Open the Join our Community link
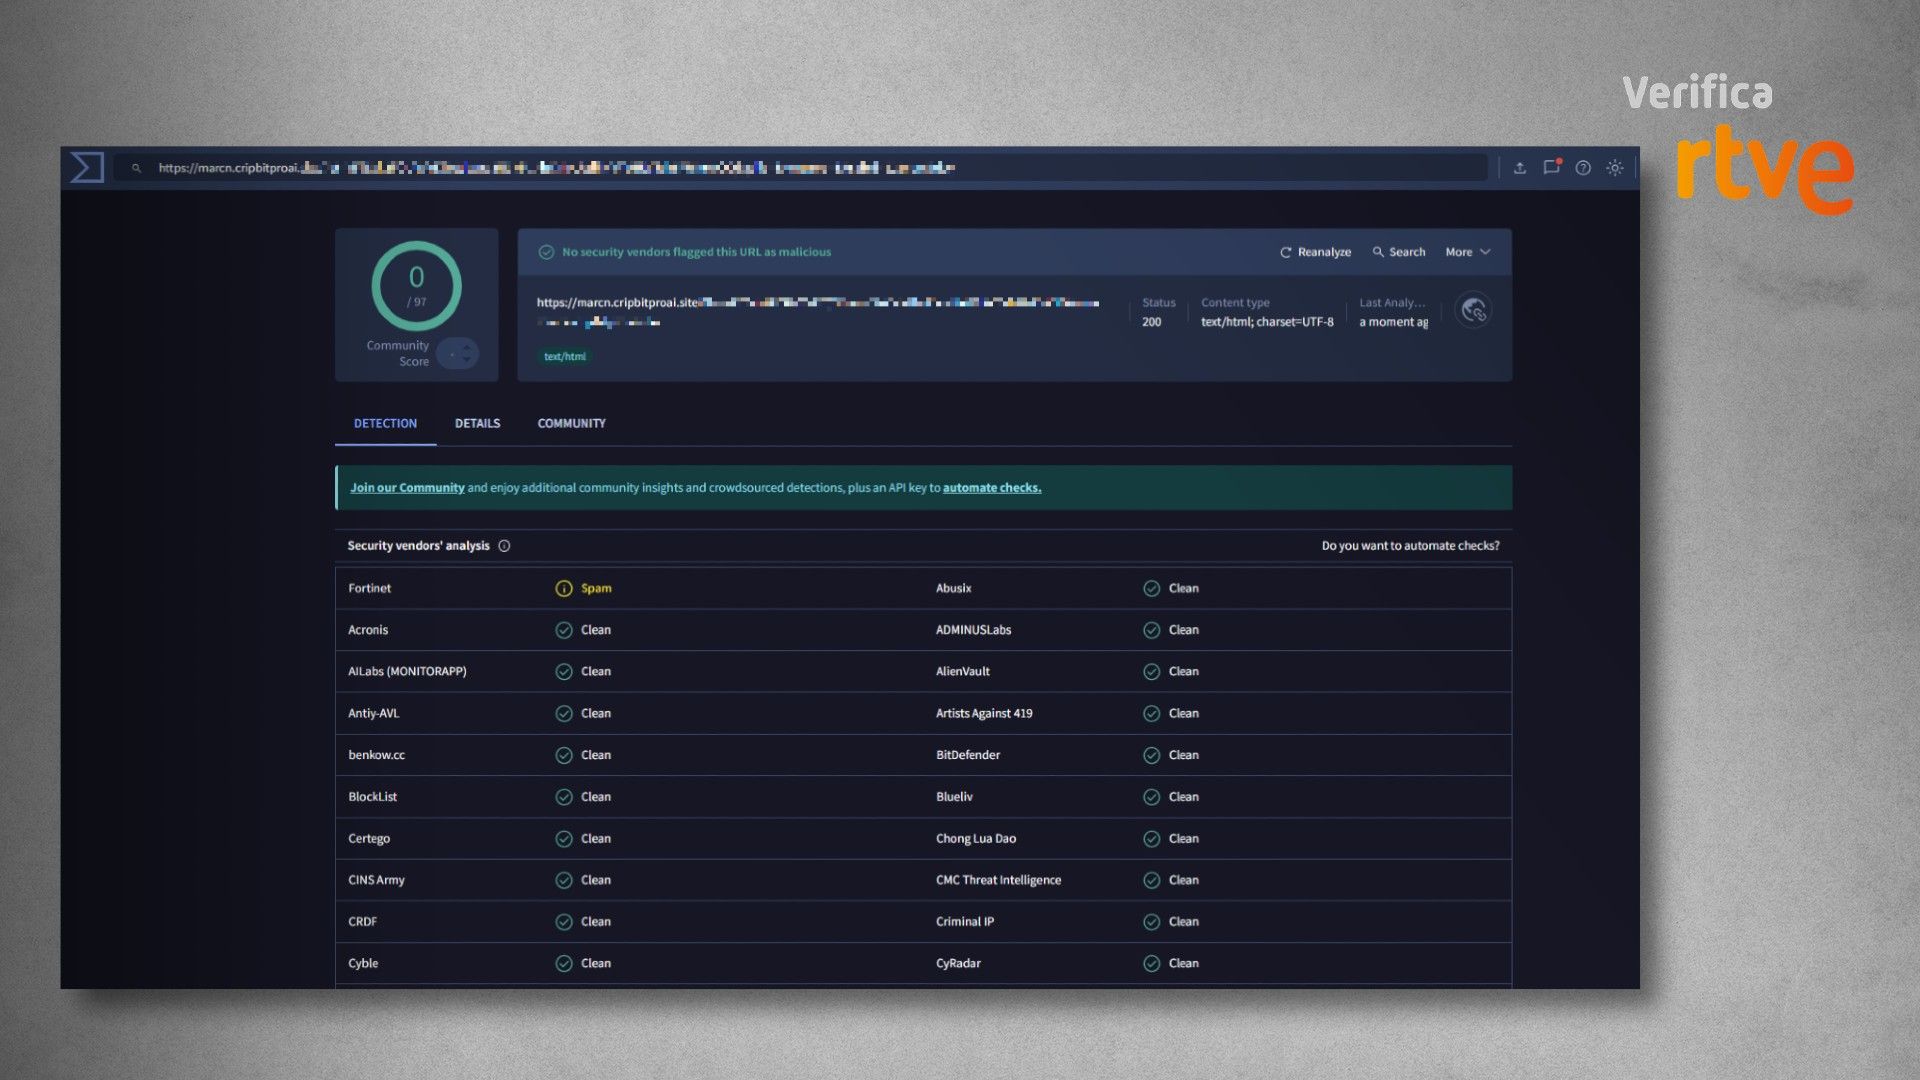This screenshot has width=1920, height=1080. point(407,488)
